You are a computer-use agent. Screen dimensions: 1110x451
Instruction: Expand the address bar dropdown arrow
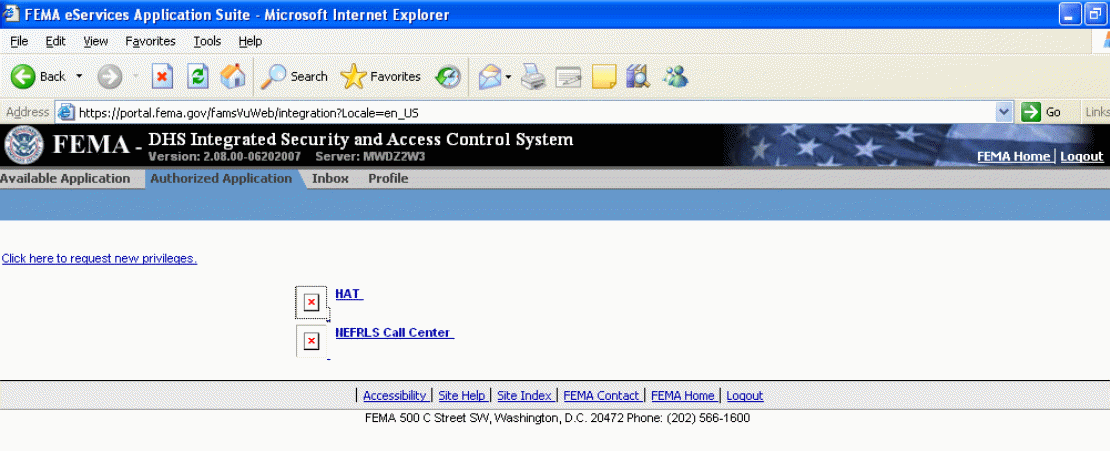(1004, 112)
